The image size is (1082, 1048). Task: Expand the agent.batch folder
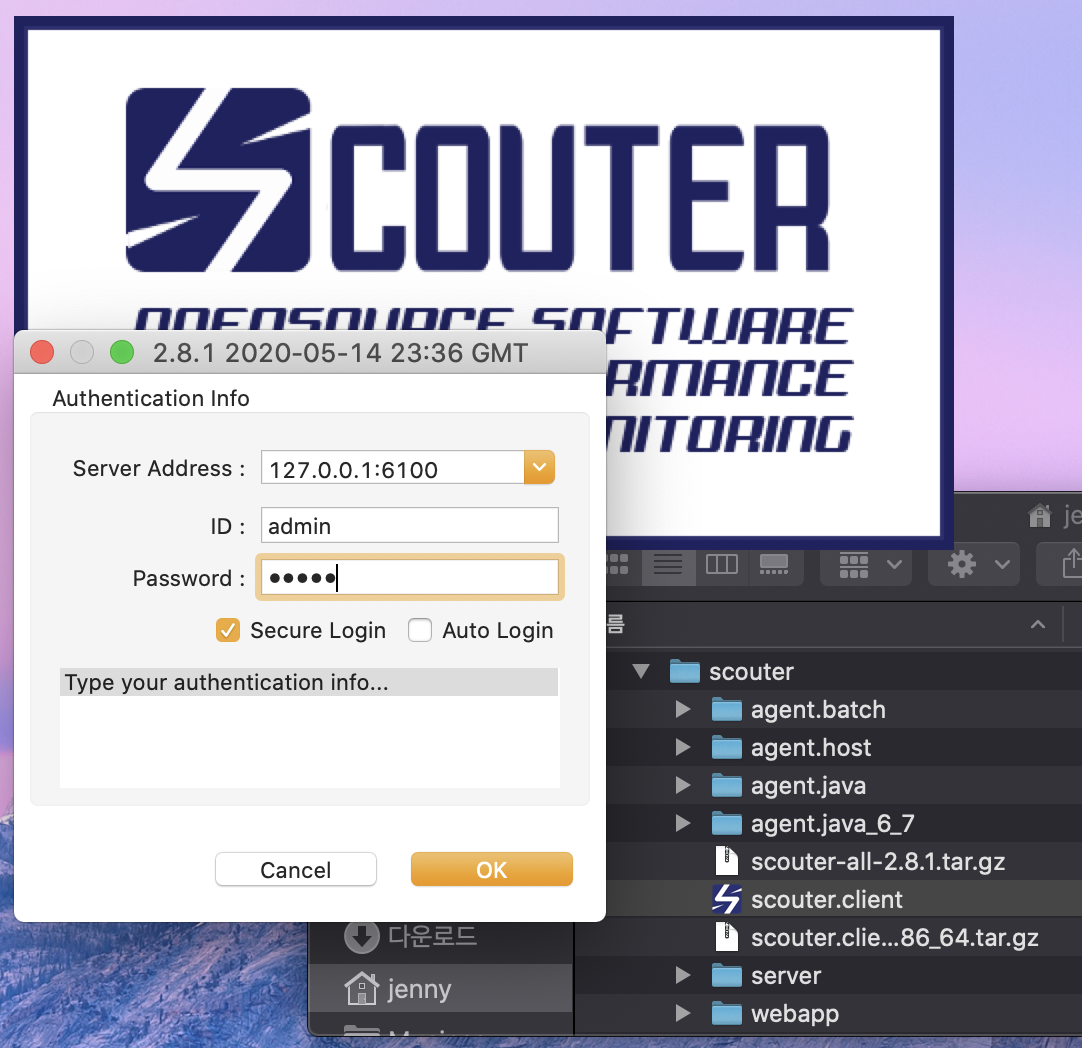pos(682,709)
